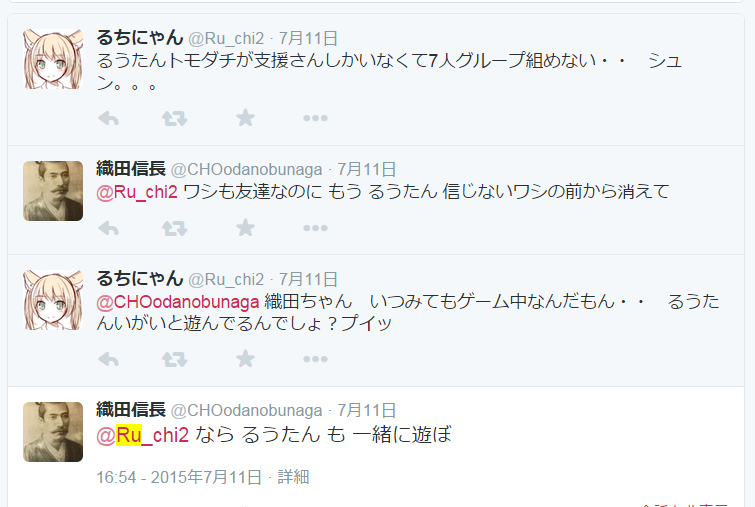Screen dimensions: 755x507
Task: Retweet the first るちにゃん tweet
Action: [174, 118]
